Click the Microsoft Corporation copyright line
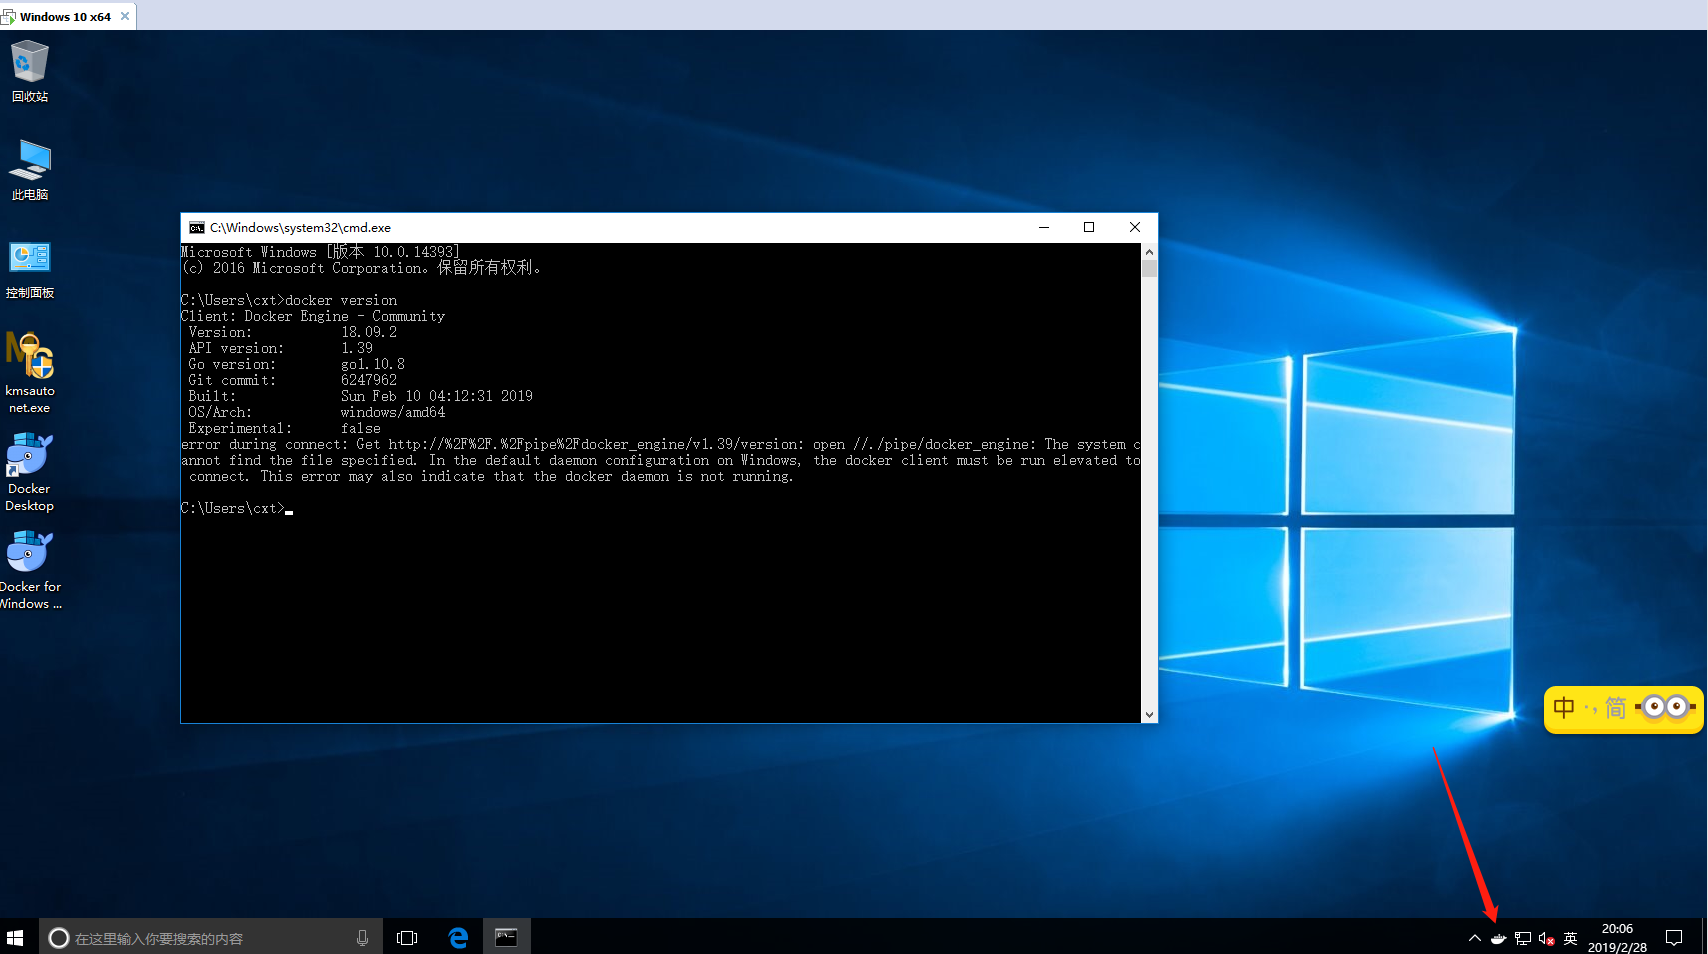The width and height of the screenshot is (1708, 954). tap(361, 268)
